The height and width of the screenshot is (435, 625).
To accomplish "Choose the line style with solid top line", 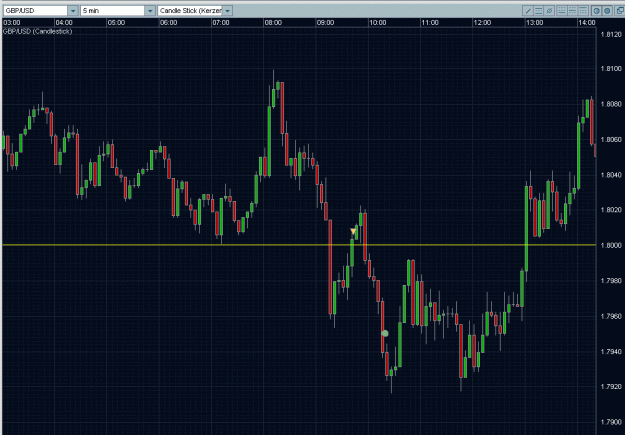I will [583, 11].
